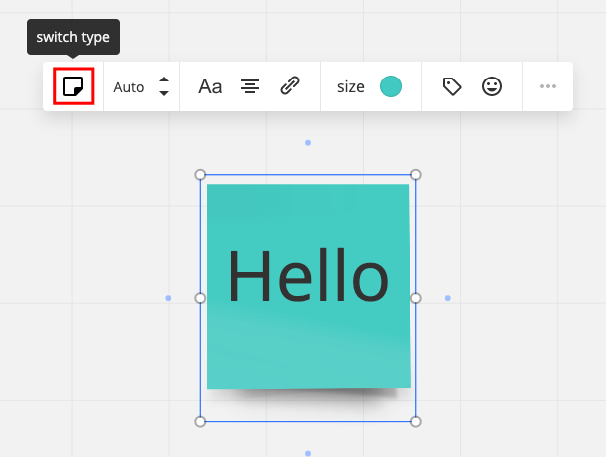Click the Auto font size field
606x457 pixels.
pyautogui.click(x=129, y=87)
